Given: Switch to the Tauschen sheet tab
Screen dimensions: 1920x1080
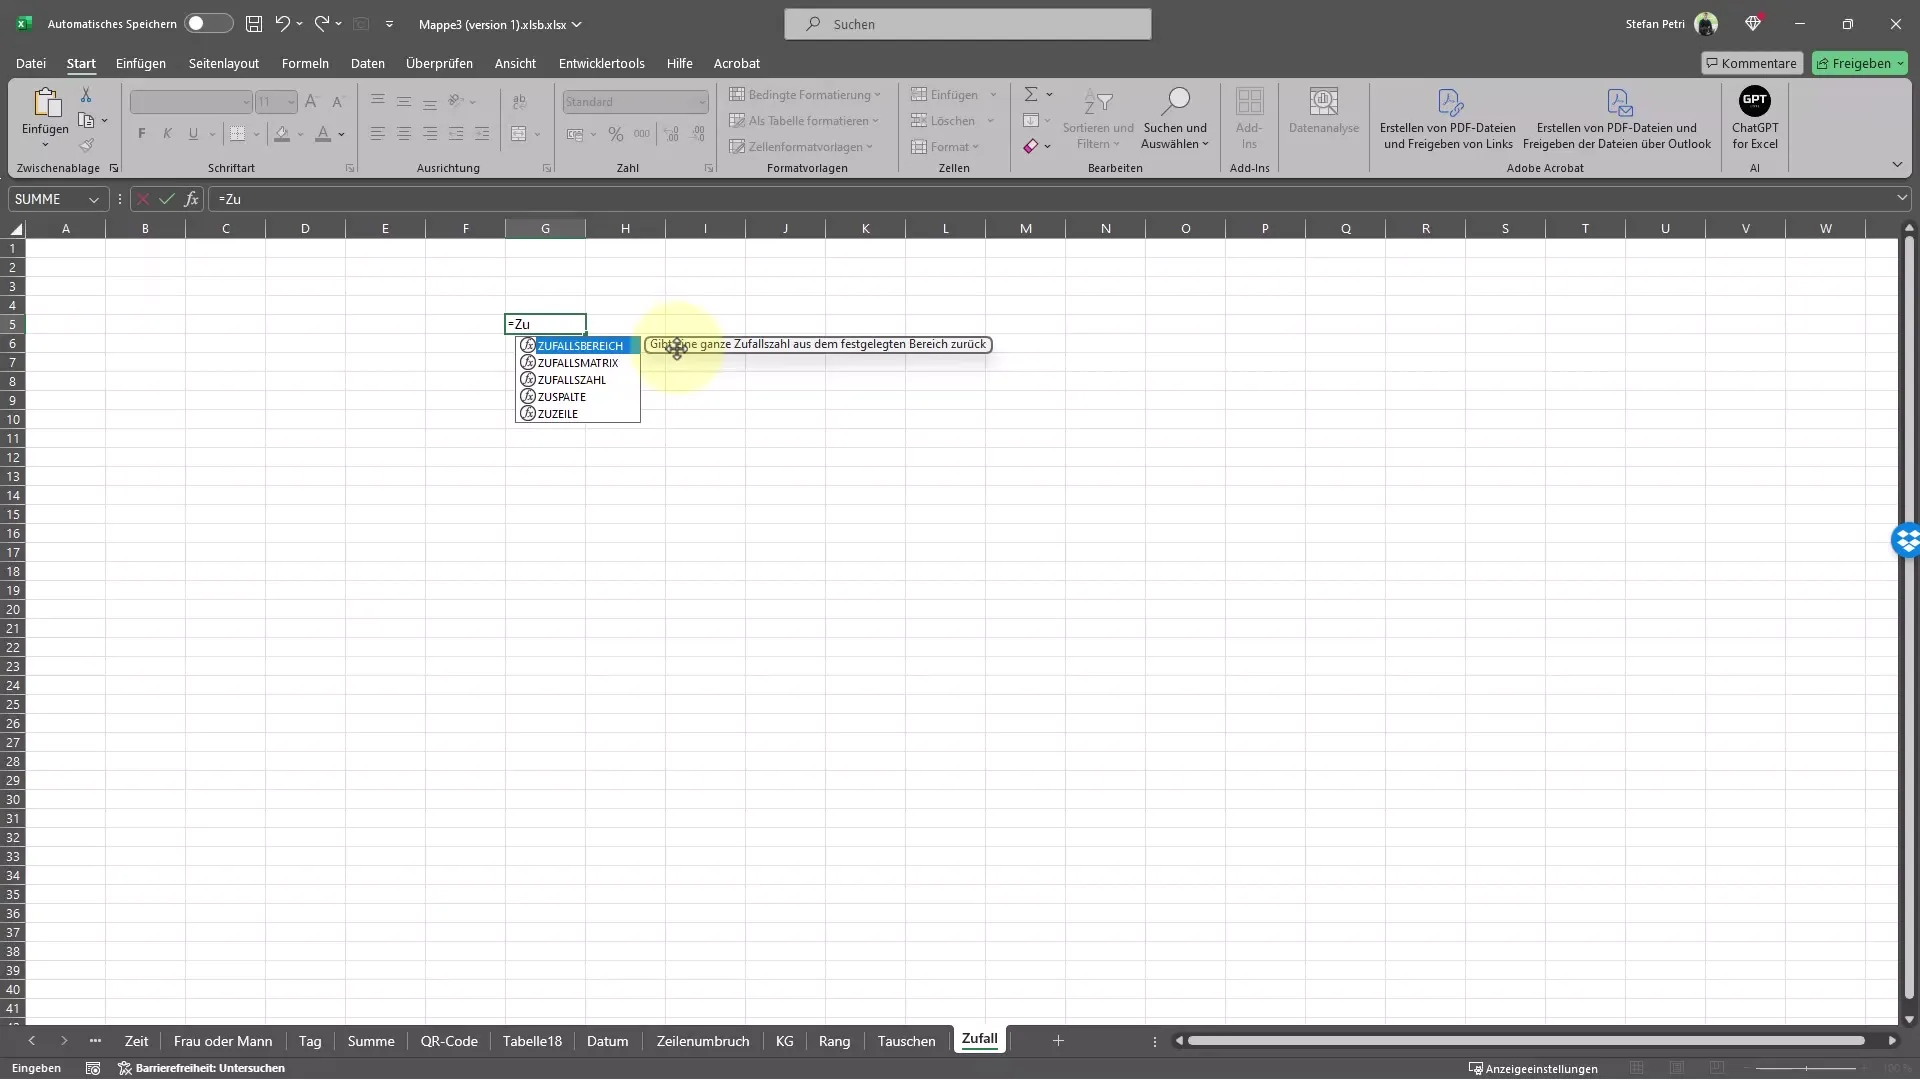Looking at the screenshot, I should (x=906, y=1041).
